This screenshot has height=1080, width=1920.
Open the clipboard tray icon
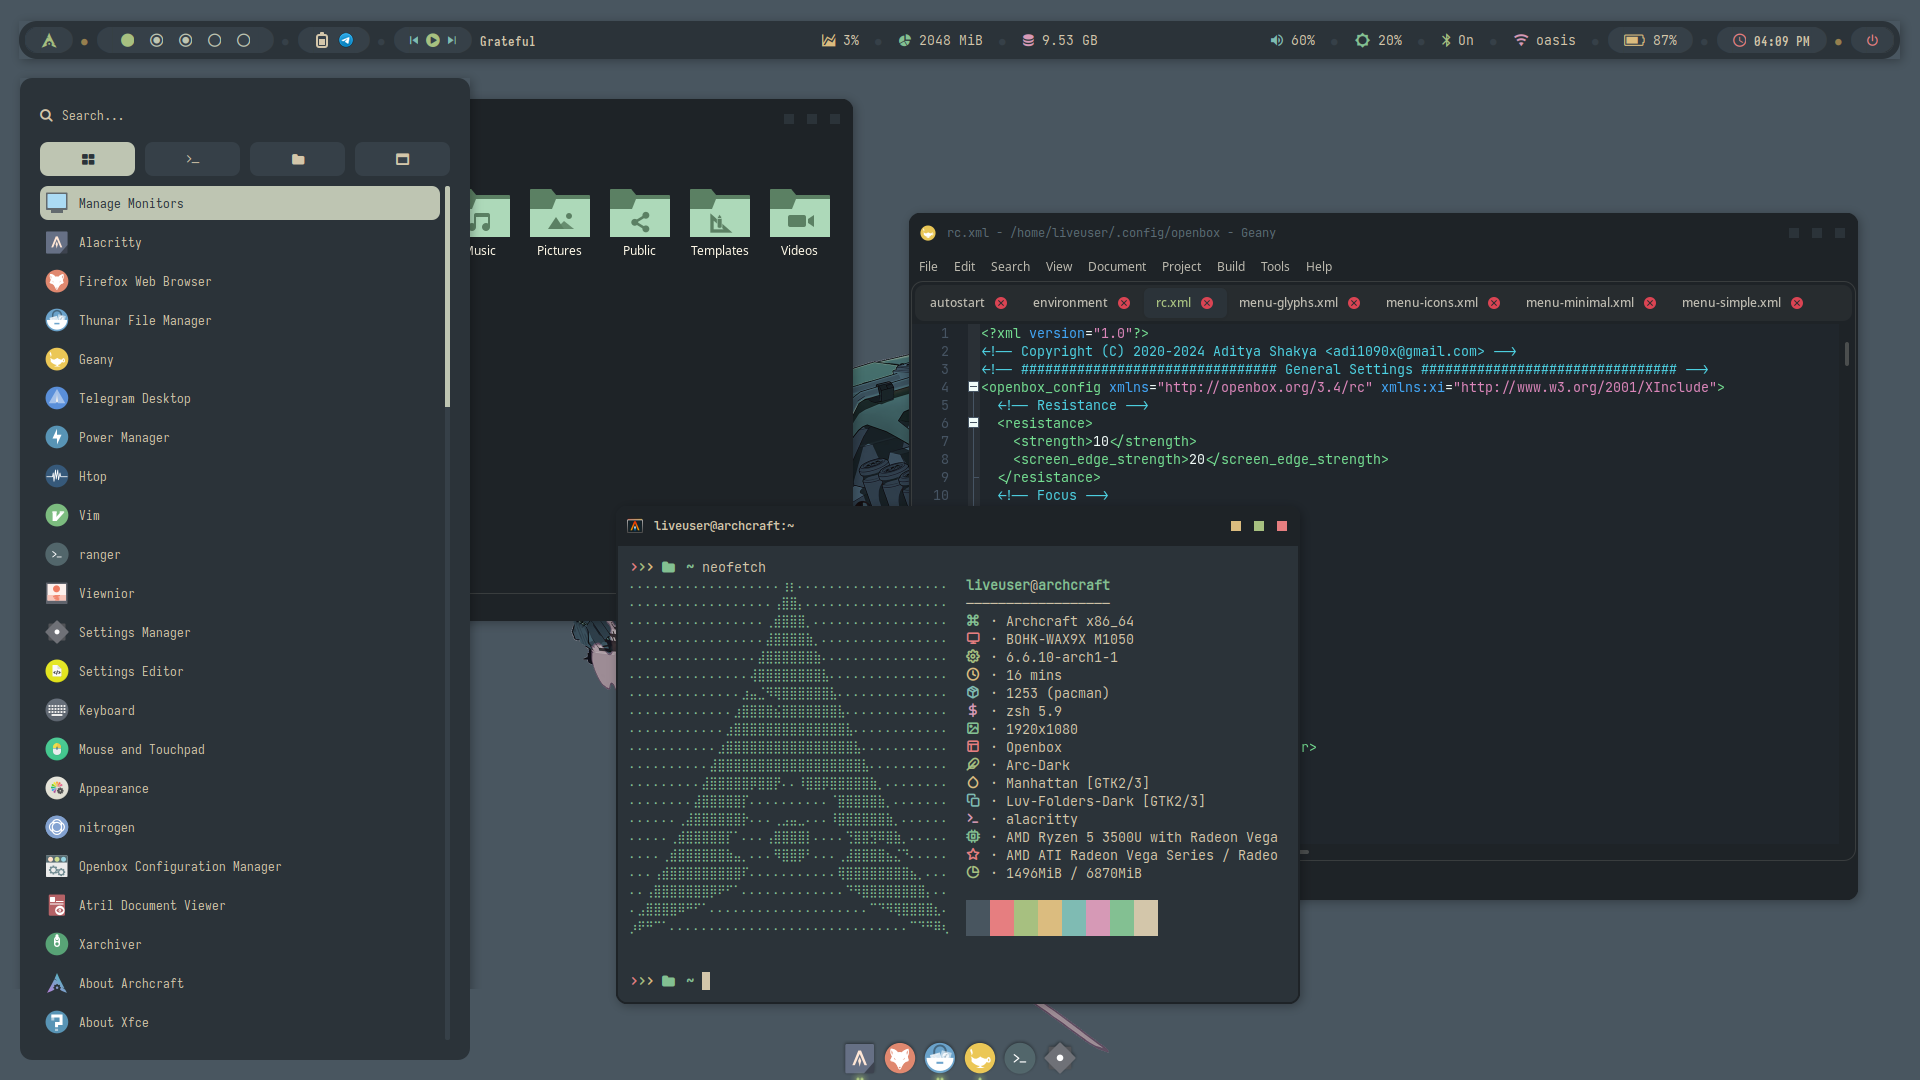pyautogui.click(x=322, y=41)
